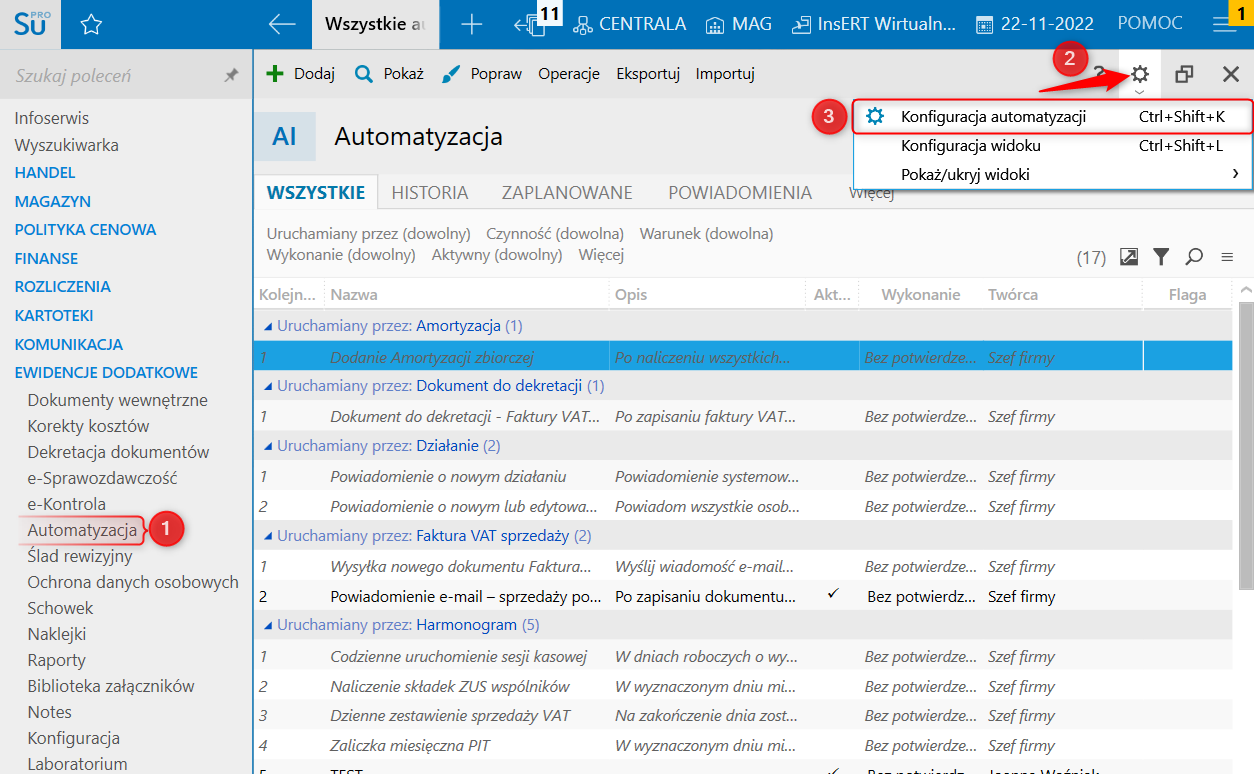Collapse group Uruchamiany przez: Amortyzacja
The height and width of the screenshot is (774, 1254).
[x=268, y=326]
